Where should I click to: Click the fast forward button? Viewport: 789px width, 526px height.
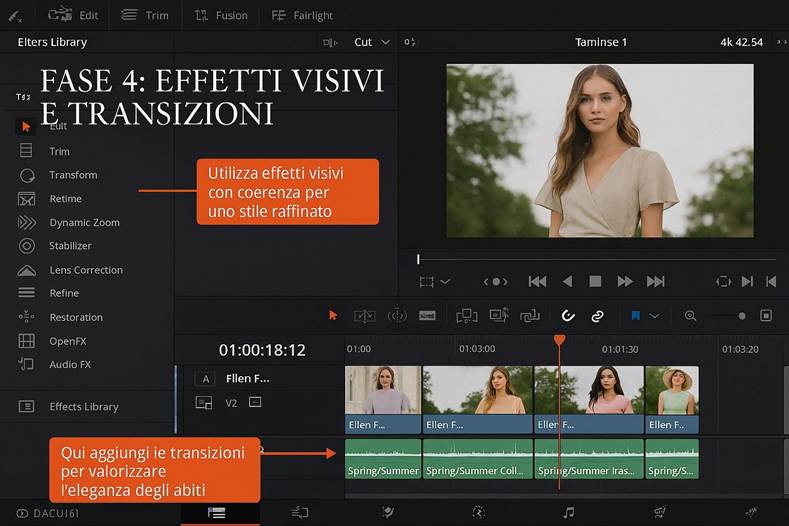624,281
